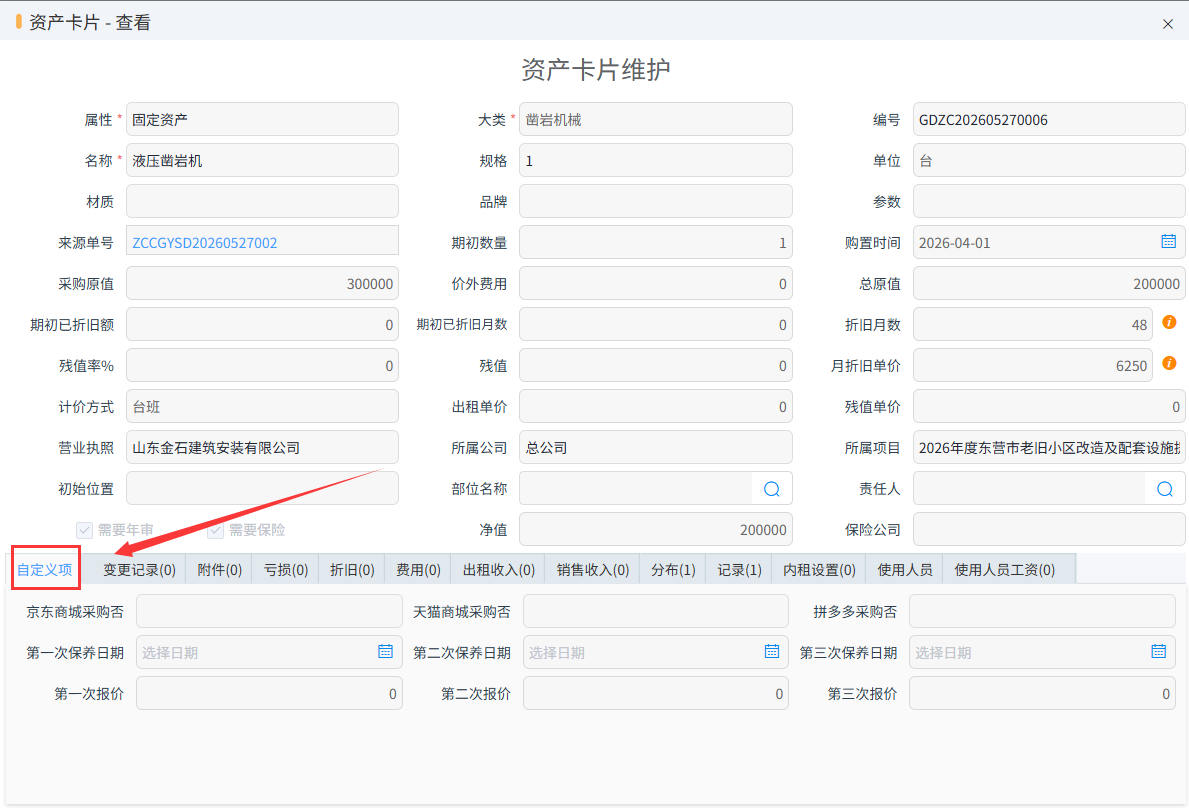Switch to the 自定义项 tab
This screenshot has width=1189, height=808.
[x=45, y=569]
